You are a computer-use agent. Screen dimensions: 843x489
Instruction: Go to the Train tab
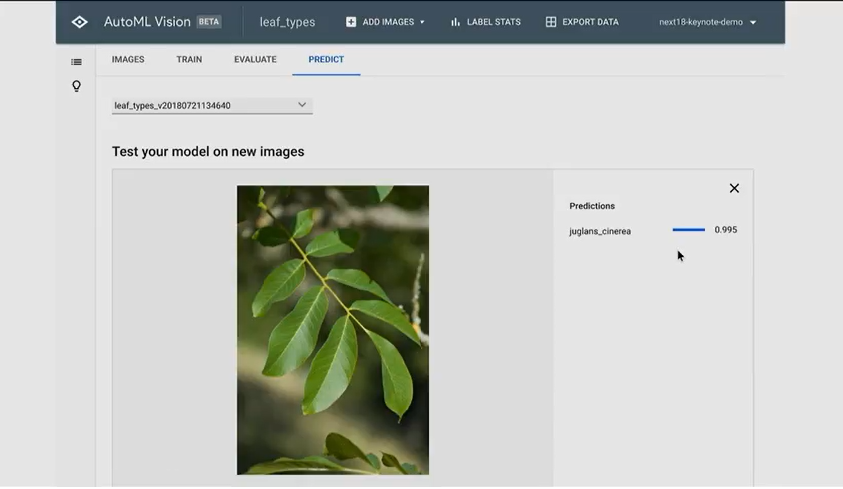tap(189, 60)
